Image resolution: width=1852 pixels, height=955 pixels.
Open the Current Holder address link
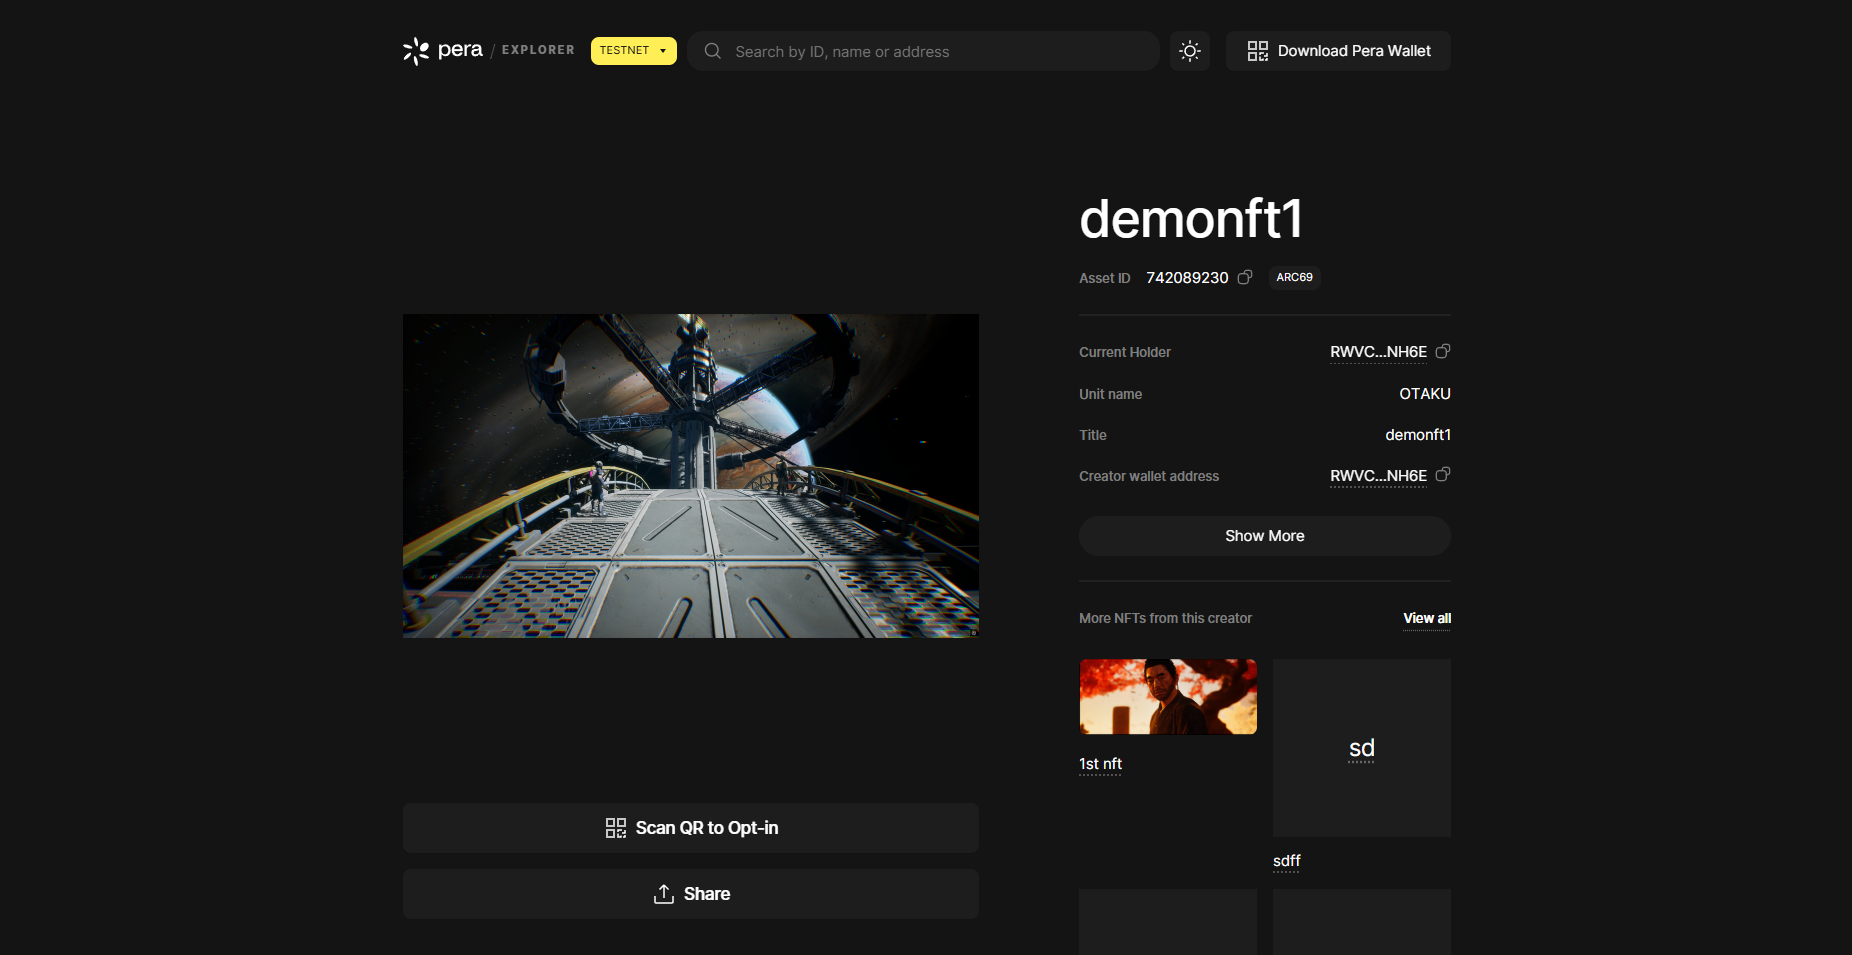1378,352
